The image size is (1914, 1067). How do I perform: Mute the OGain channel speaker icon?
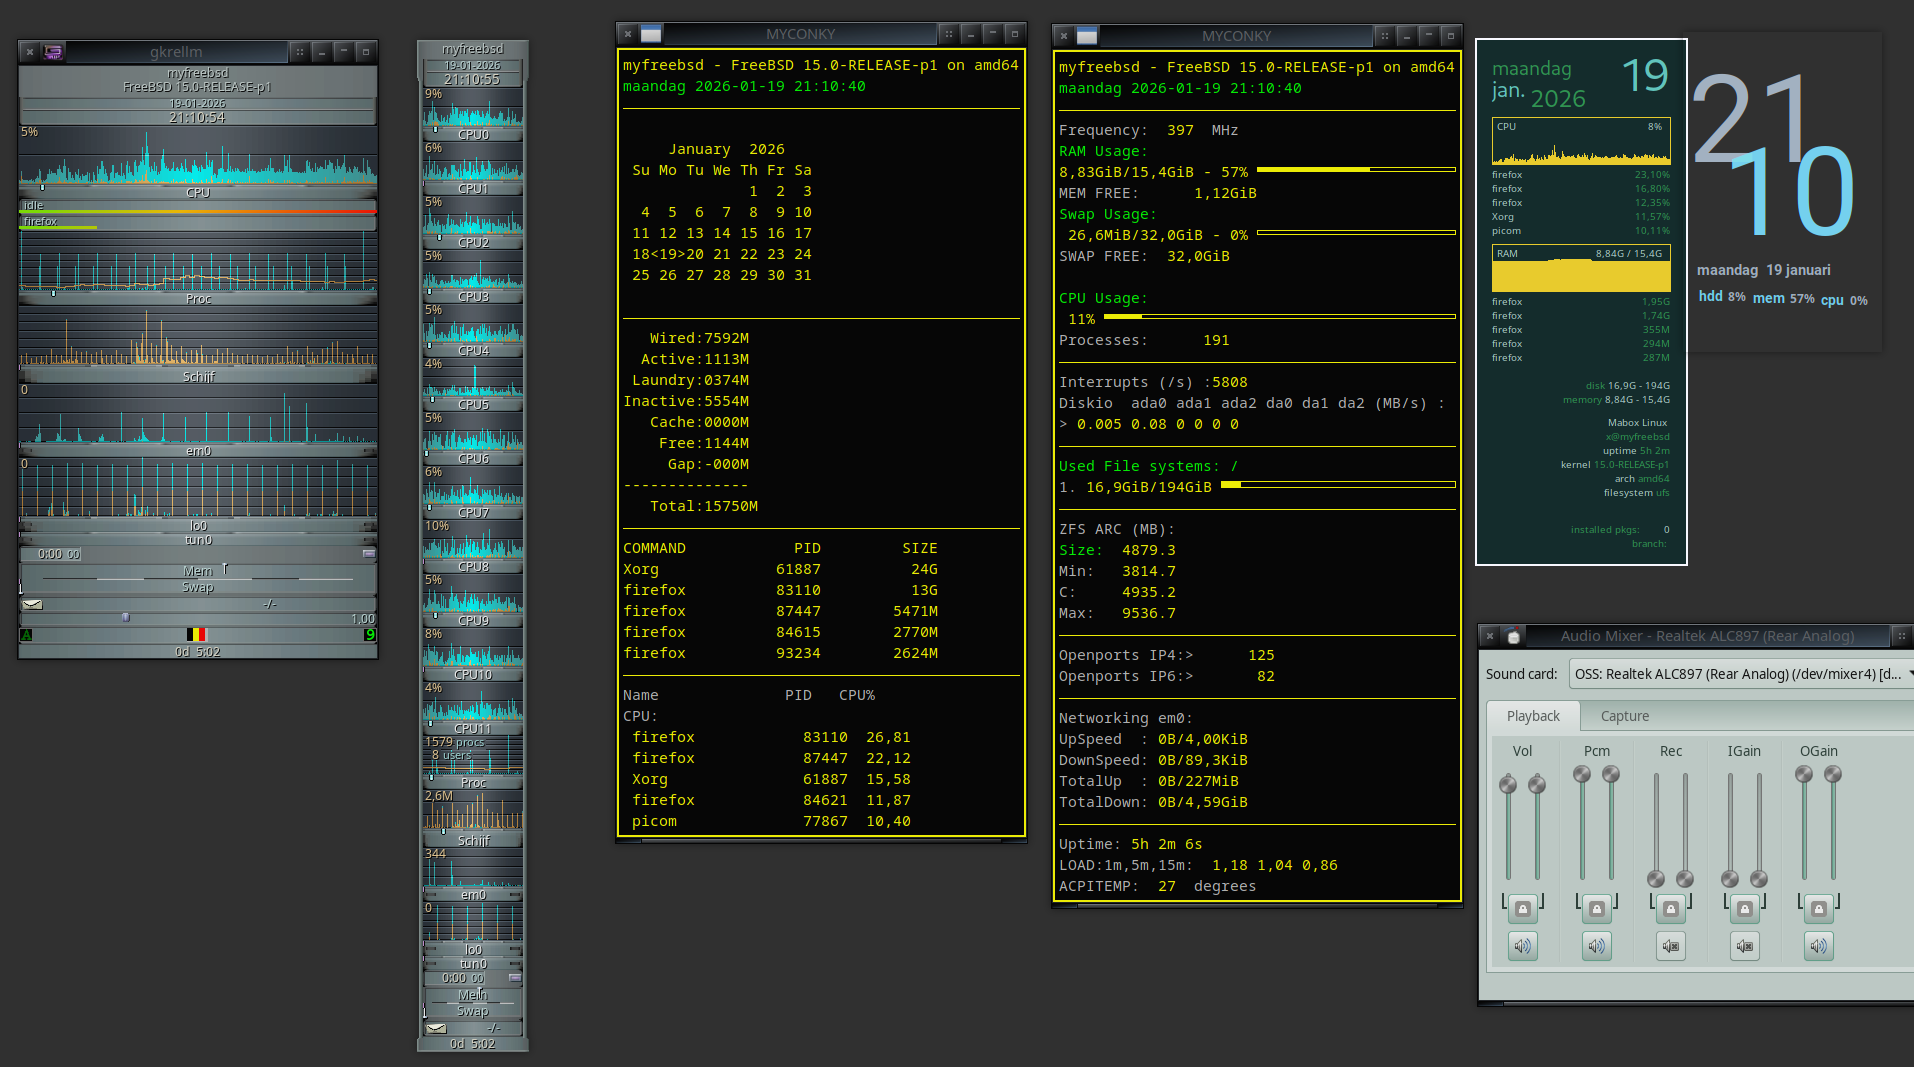click(1818, 946)
